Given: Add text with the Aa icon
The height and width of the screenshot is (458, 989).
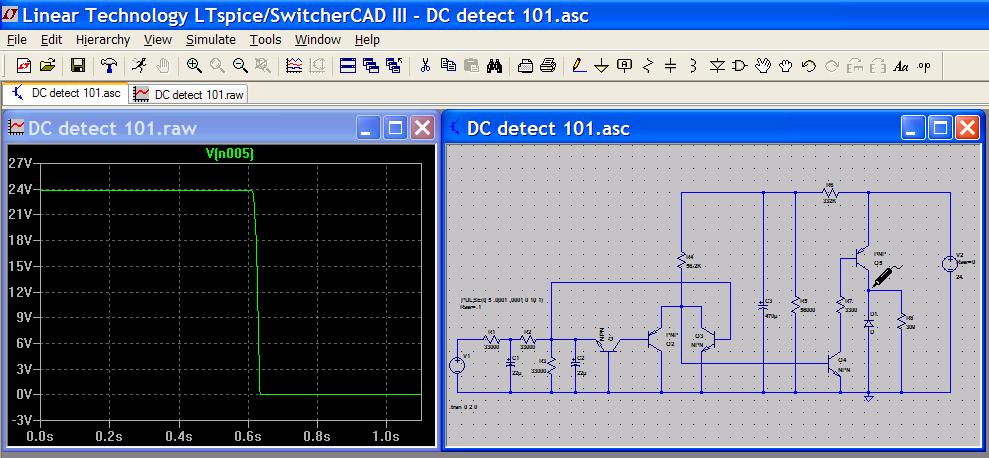Looking at the screenshot, I should point(901,65).
